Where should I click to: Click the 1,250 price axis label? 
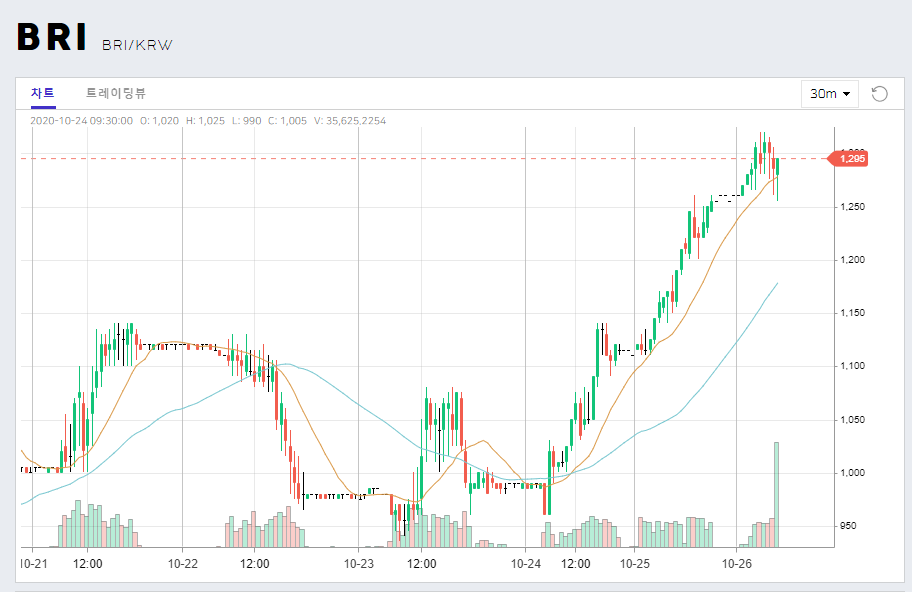(853, 207)
